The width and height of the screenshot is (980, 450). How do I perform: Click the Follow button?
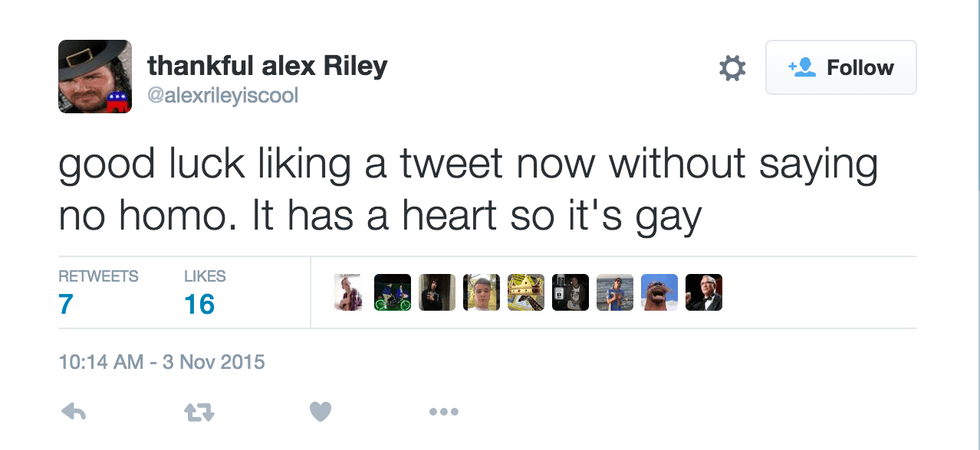coord(841,68)
